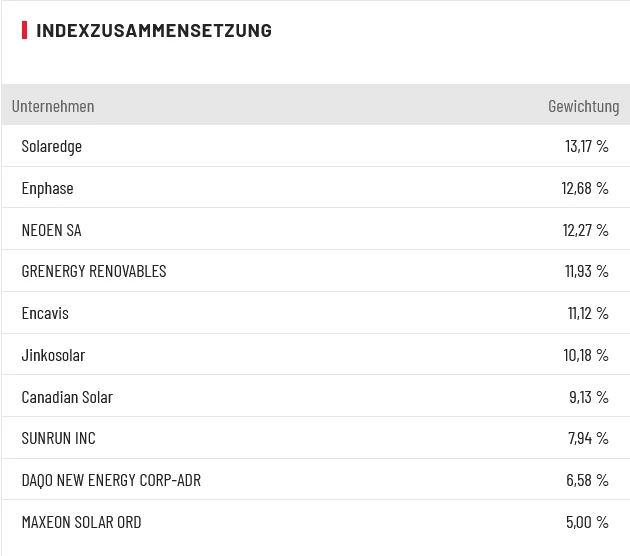
Task: Click the INDEXZUSAMMENSETZUNG heading
Action: click(154, 30)
